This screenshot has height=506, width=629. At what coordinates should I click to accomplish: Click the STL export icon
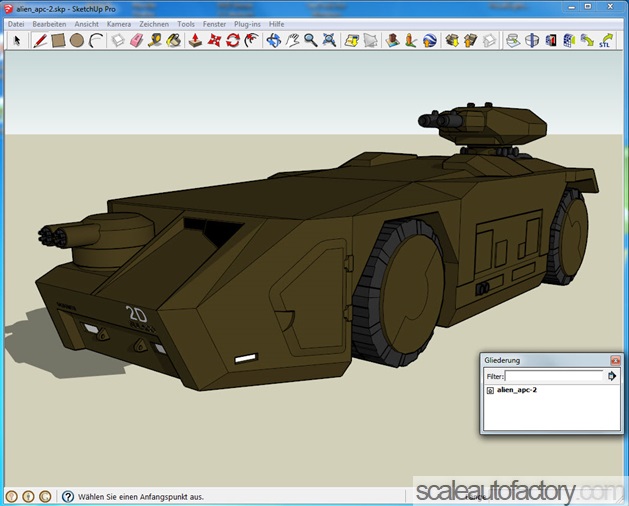click(606, 41)
